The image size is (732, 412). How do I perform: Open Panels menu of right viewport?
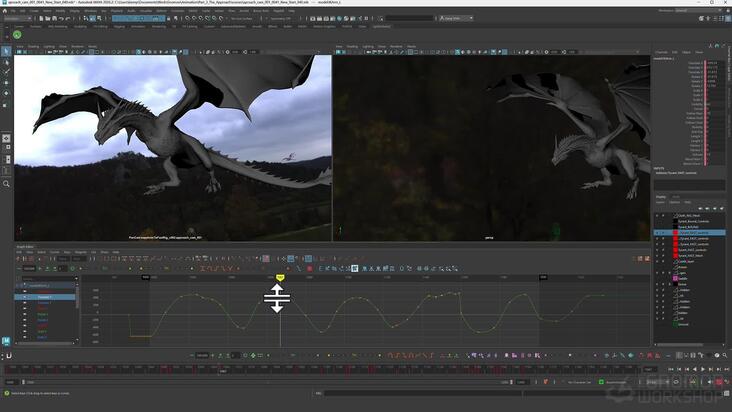coord(411,47)
